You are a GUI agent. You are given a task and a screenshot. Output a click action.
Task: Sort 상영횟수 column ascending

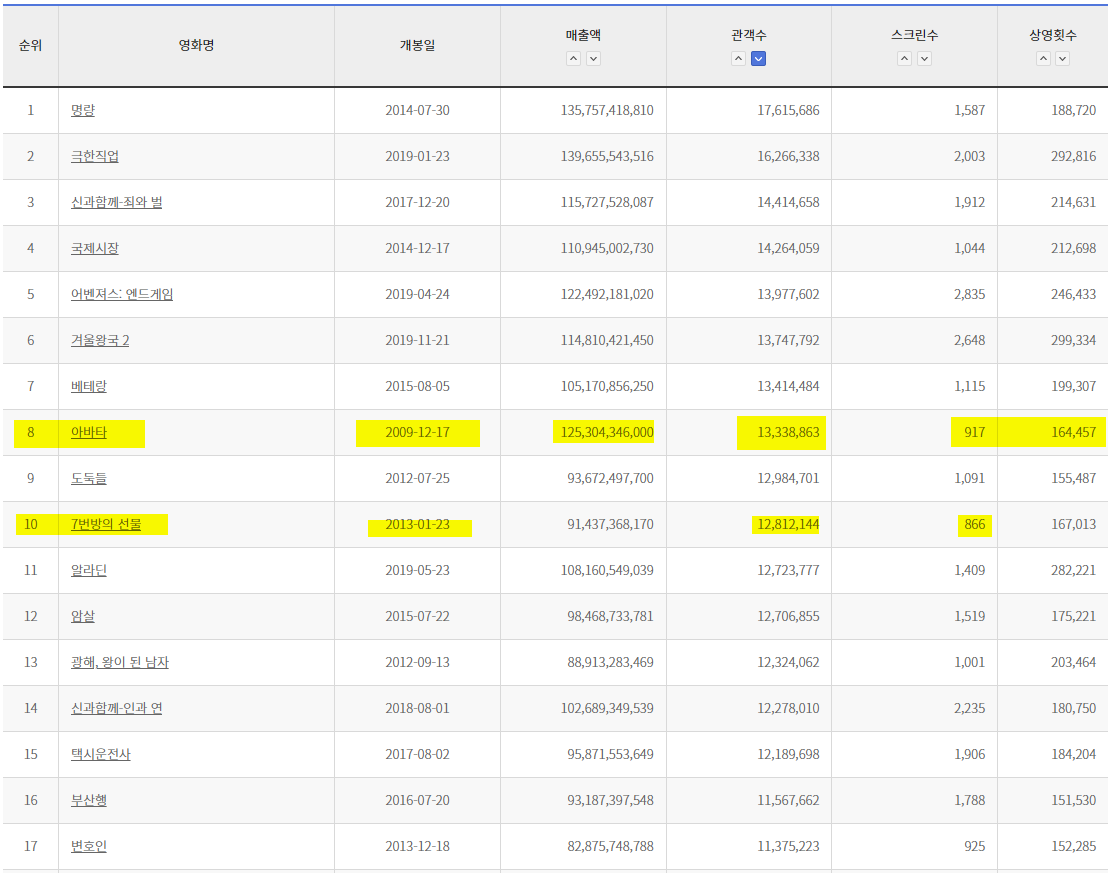(x=1043, y=59)
